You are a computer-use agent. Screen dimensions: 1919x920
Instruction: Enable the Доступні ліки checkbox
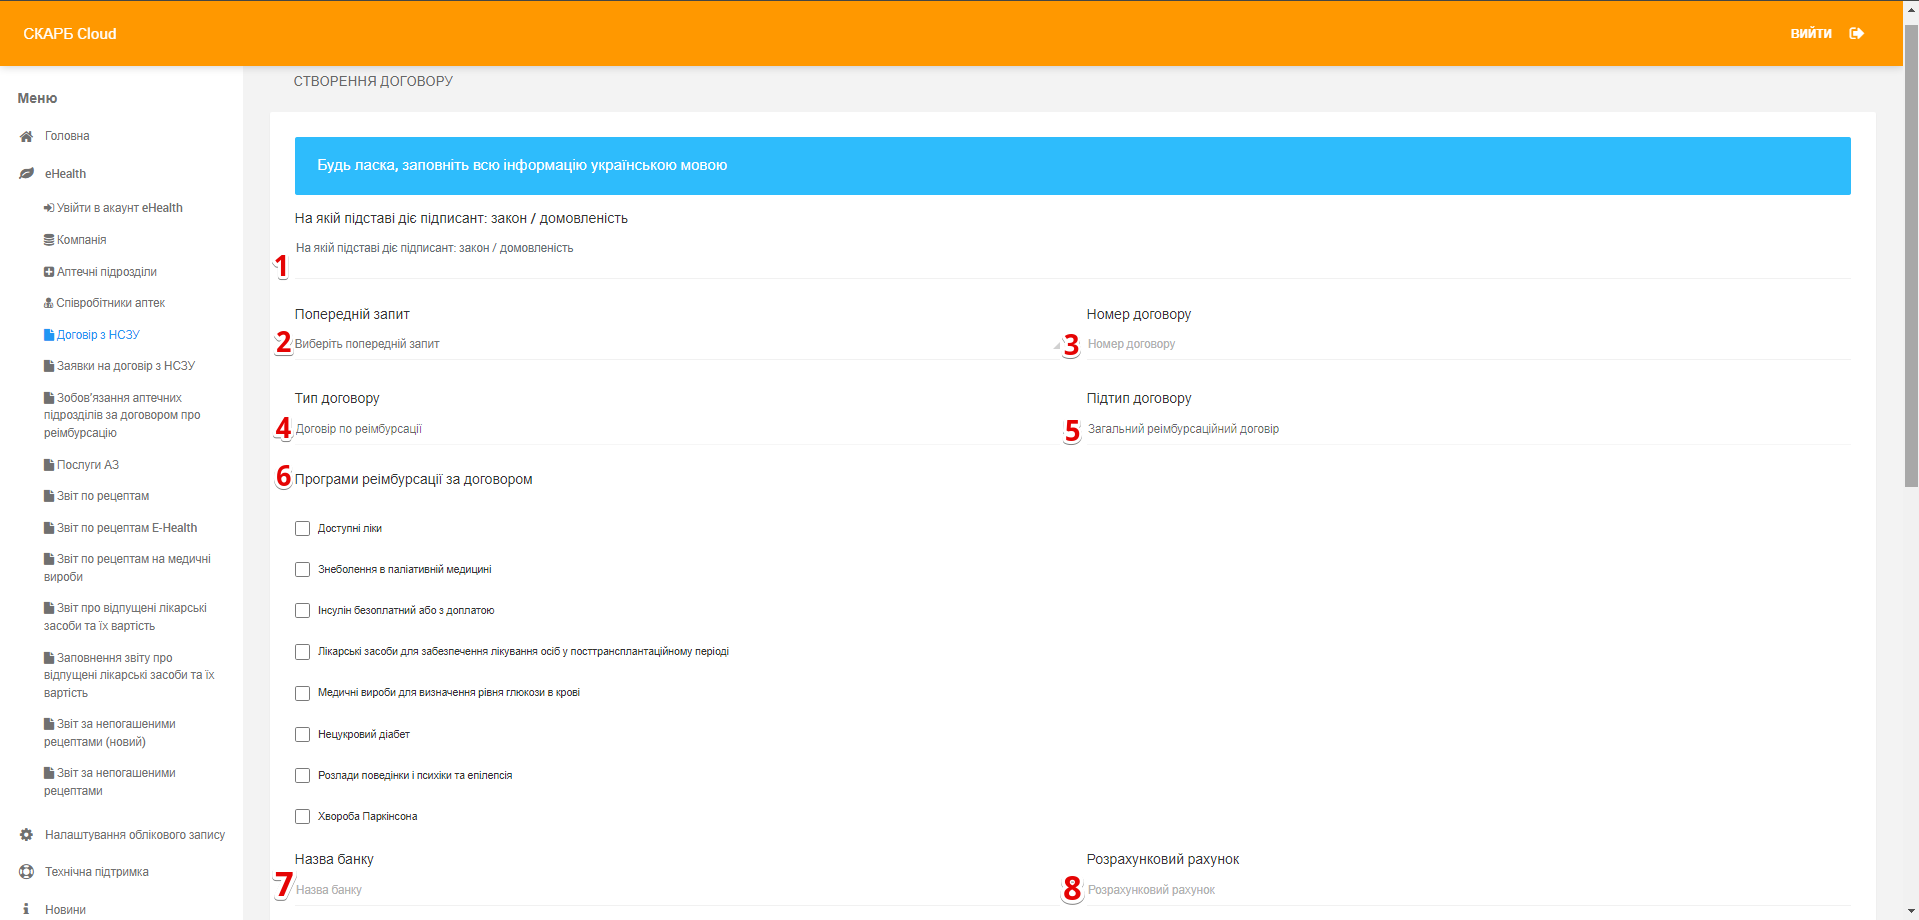tap(302, 528)
